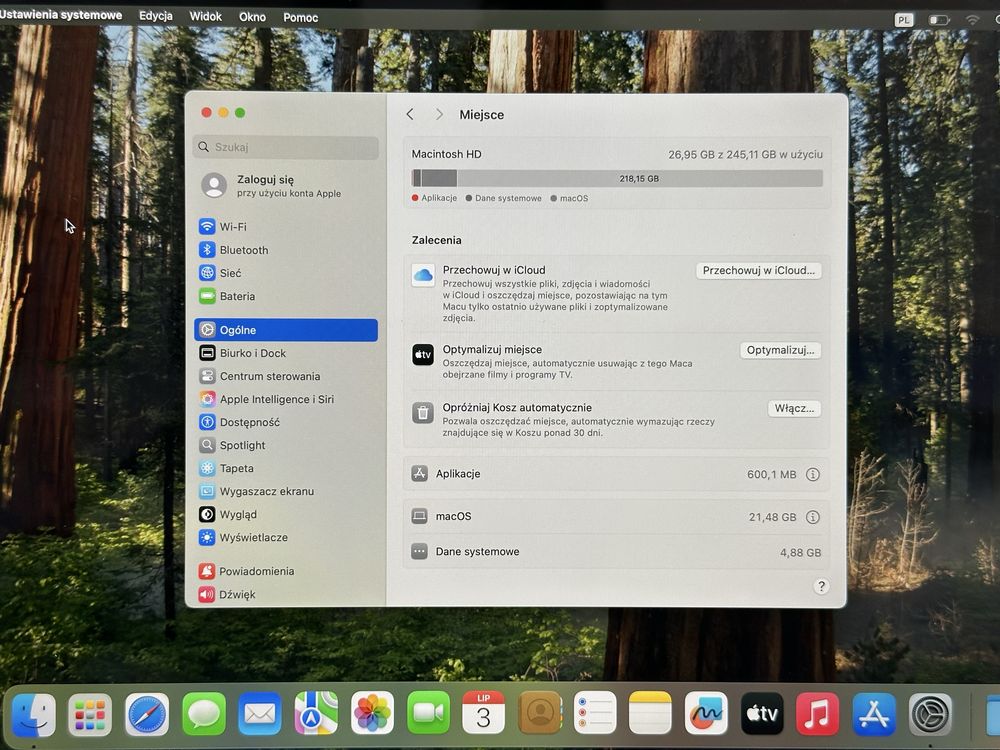Image resolution: width=1000 pixels, height=750 pixels.
Task: Select Bateria in the sidebar
Action: click(x=286, y=296)
